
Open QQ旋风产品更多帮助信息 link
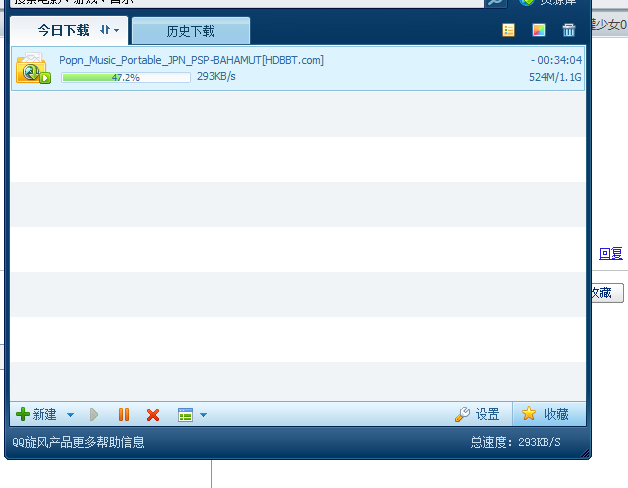[x=78, y=442]
